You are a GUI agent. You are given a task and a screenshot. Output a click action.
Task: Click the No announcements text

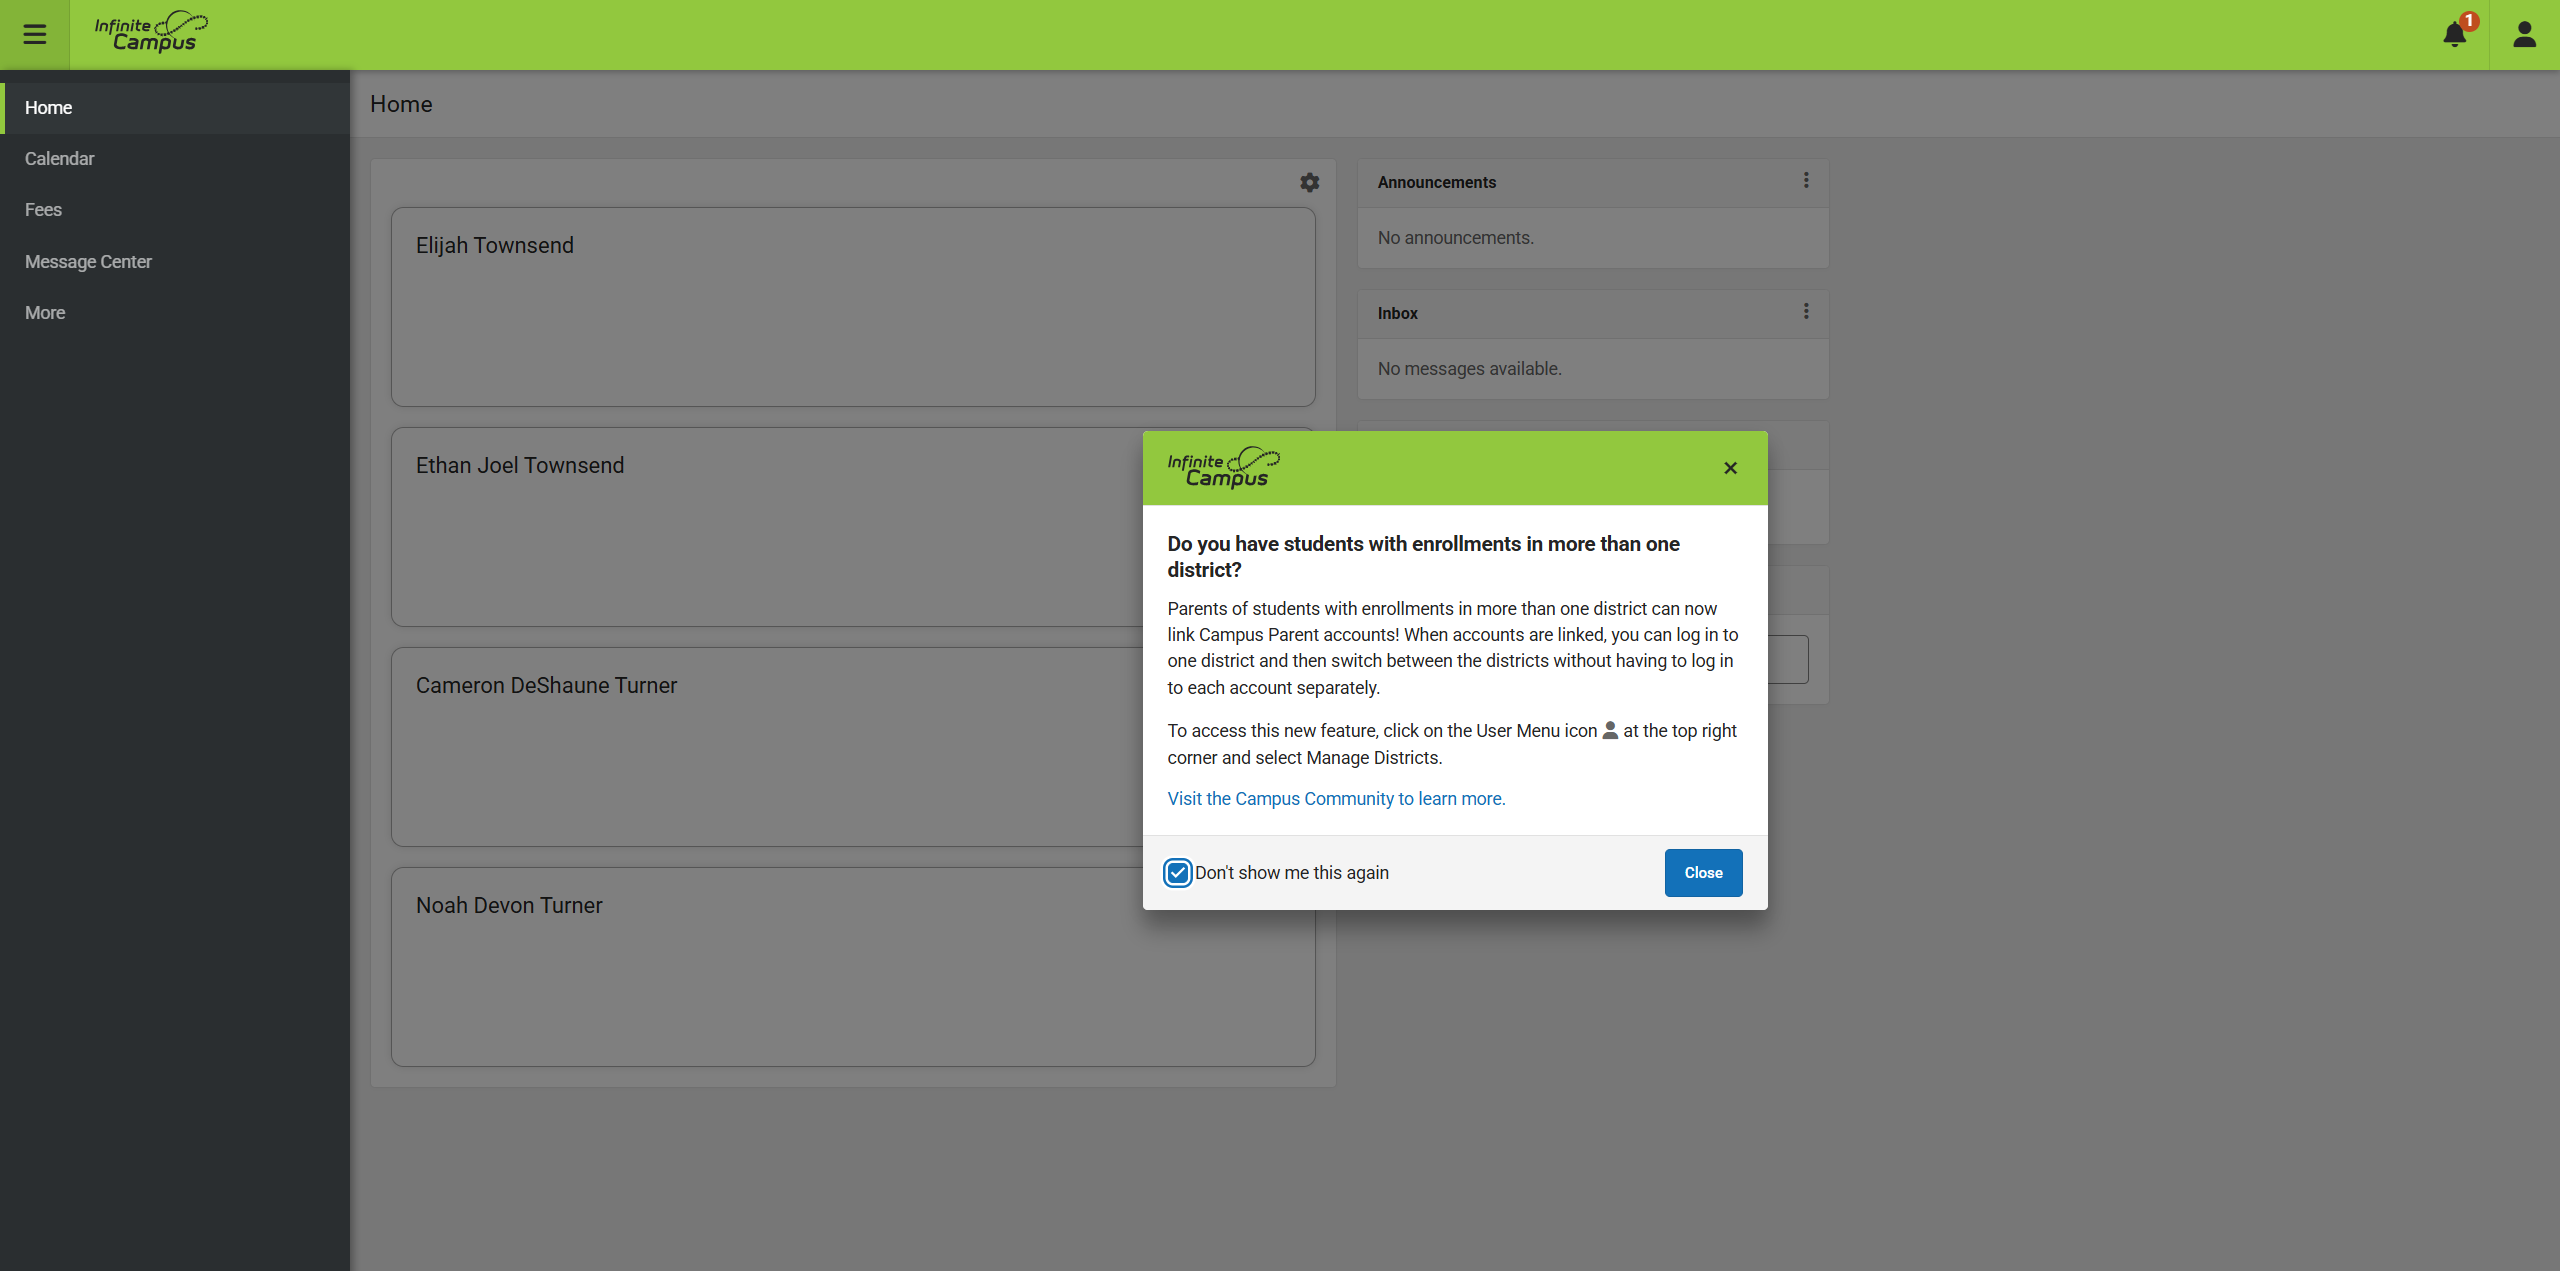[x=1455, y=238]
